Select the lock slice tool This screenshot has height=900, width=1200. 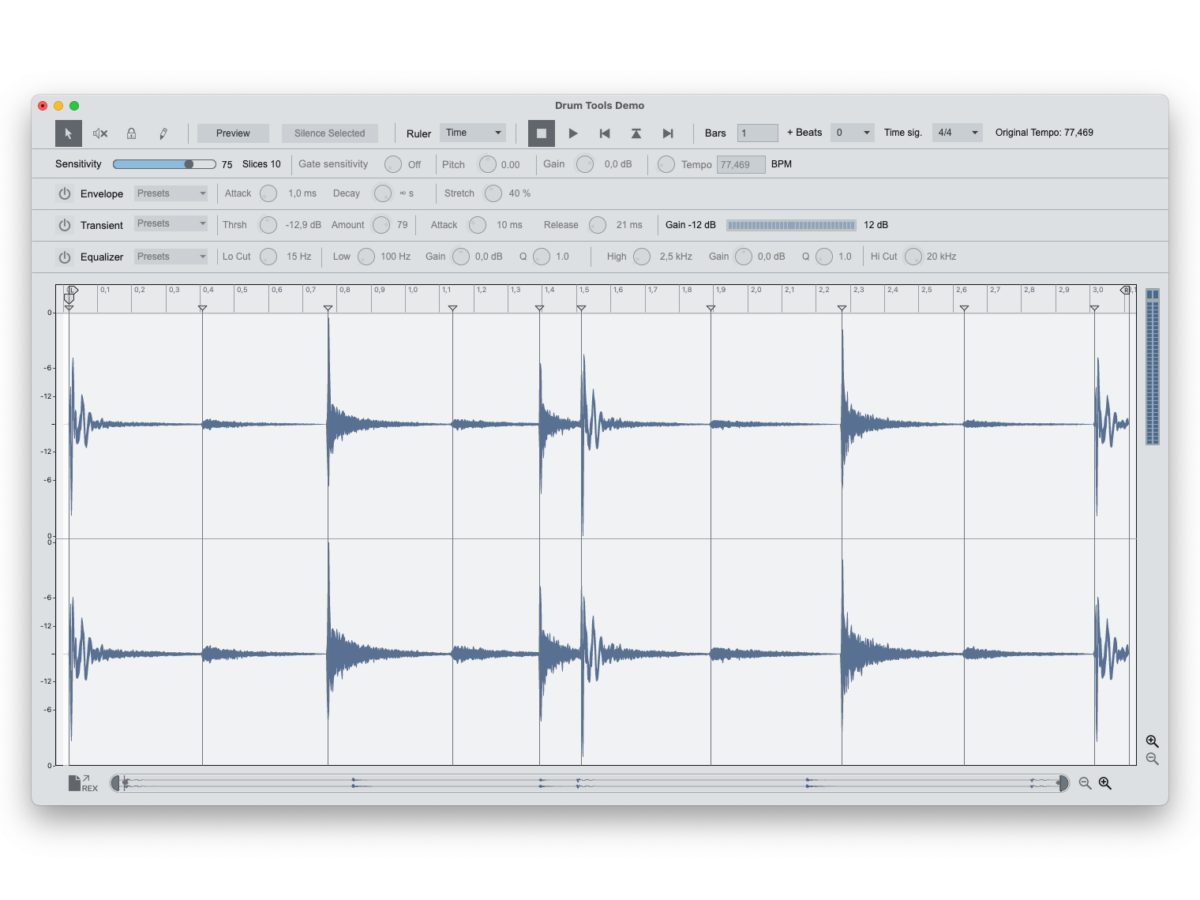pos(131,133)
